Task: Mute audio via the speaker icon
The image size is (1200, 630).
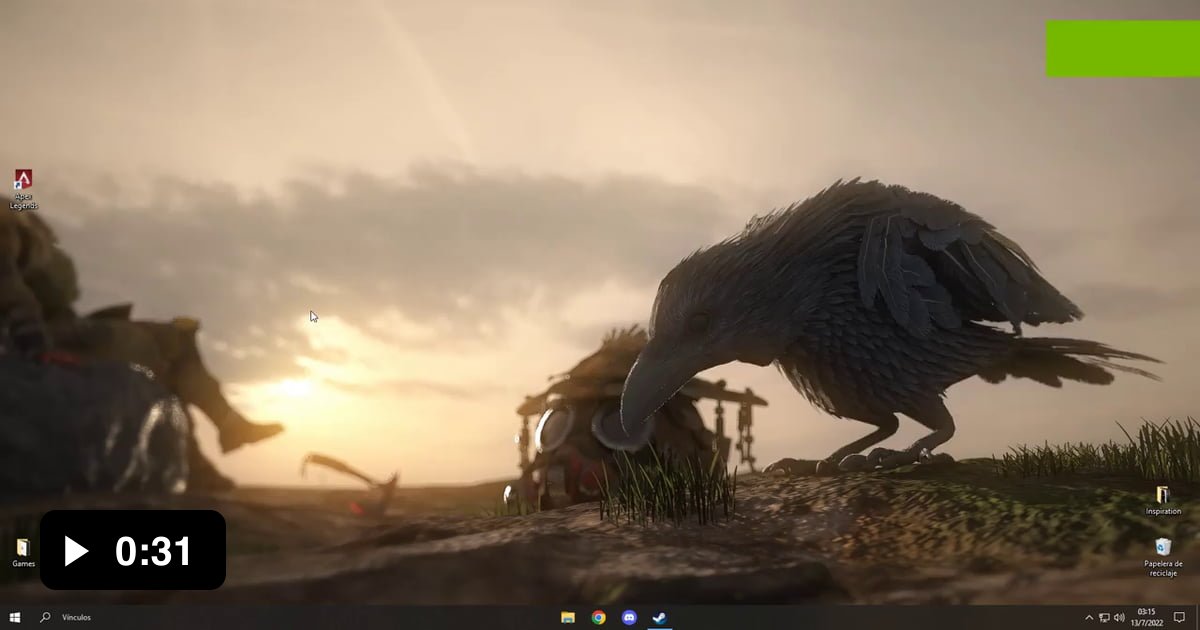Action: pos(1119,617)
